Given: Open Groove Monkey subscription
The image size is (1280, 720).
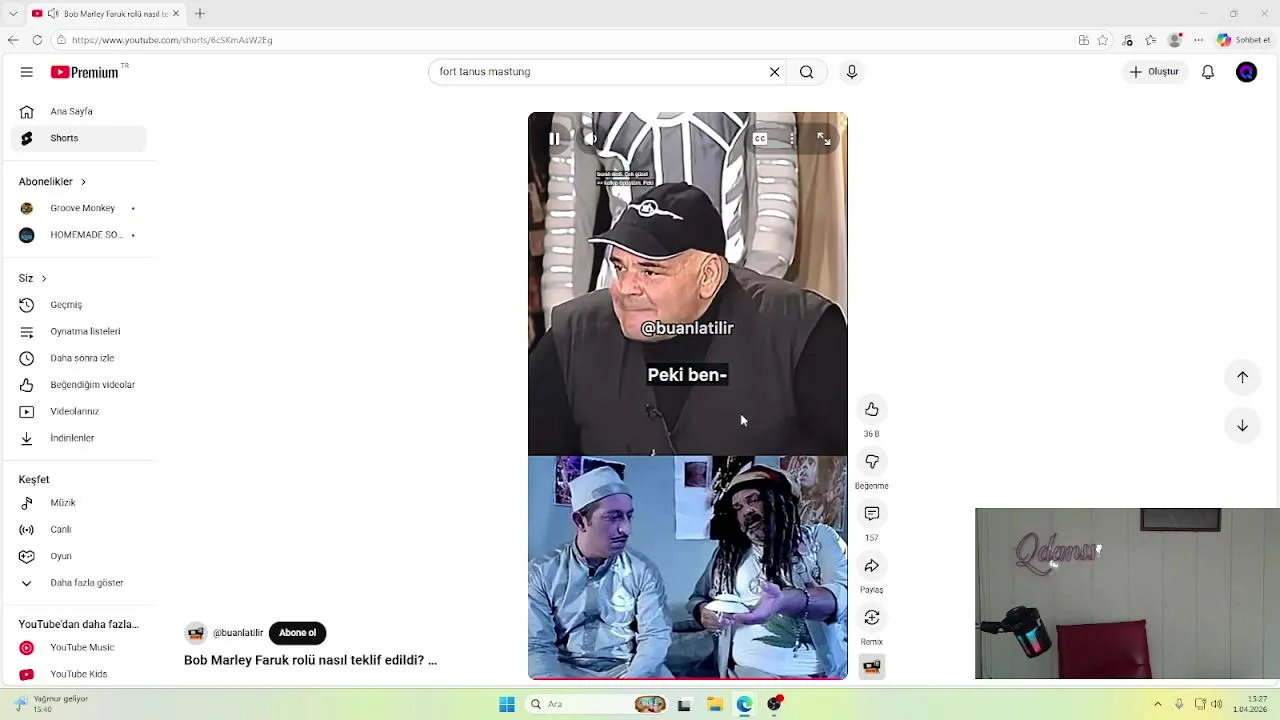Looking at the screenshot, I should pyautogui.click(x=78, y=208).
